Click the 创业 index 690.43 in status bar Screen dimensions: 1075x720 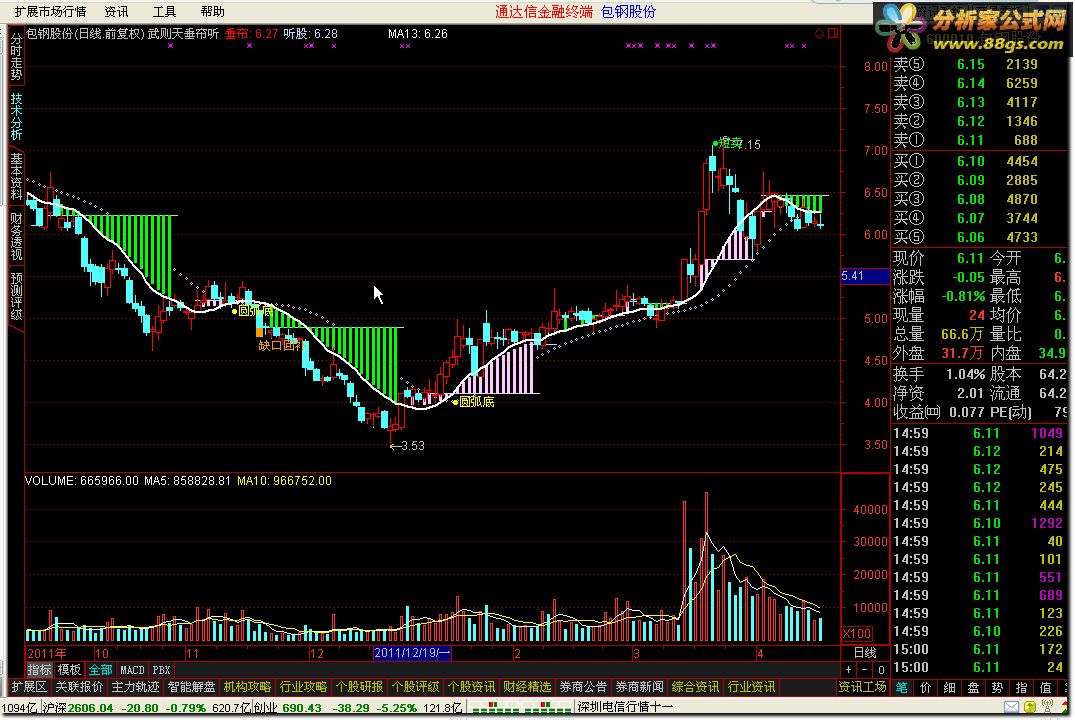(287, 708)
